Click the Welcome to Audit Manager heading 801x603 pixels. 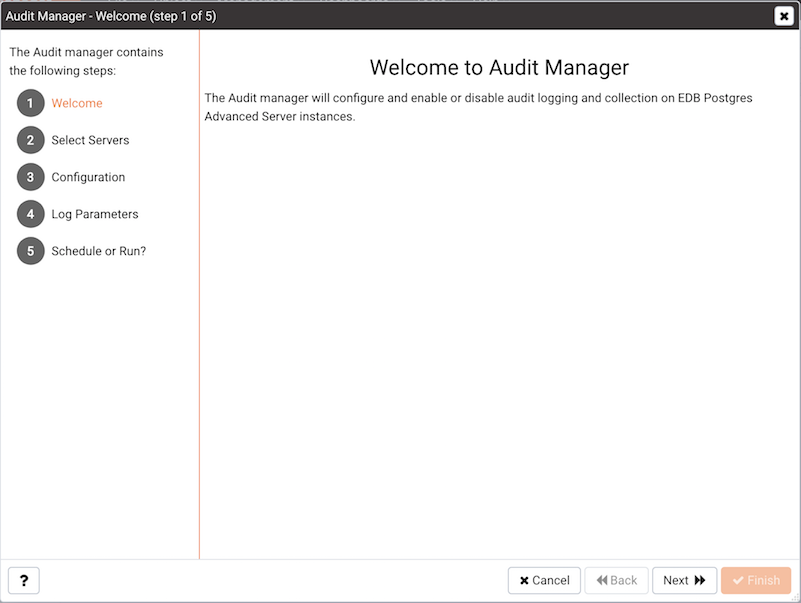(x=499, y=67)
